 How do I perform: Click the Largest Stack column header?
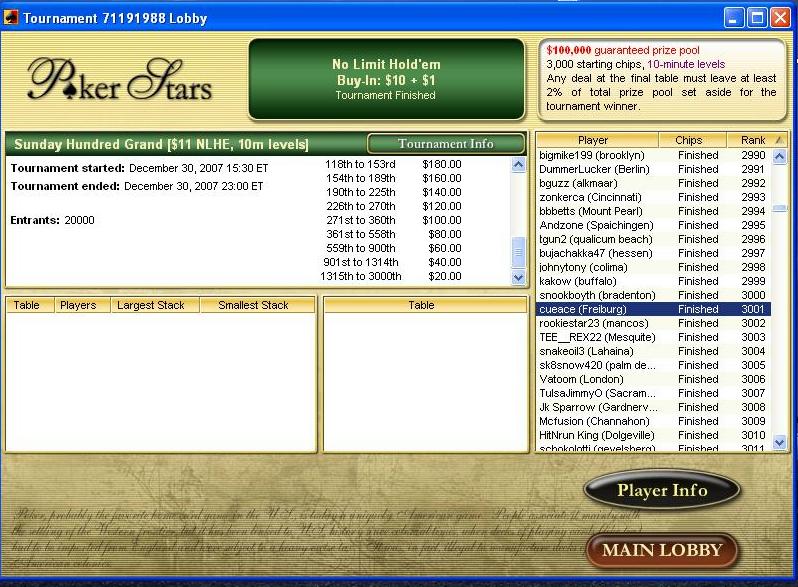point(155,305)
